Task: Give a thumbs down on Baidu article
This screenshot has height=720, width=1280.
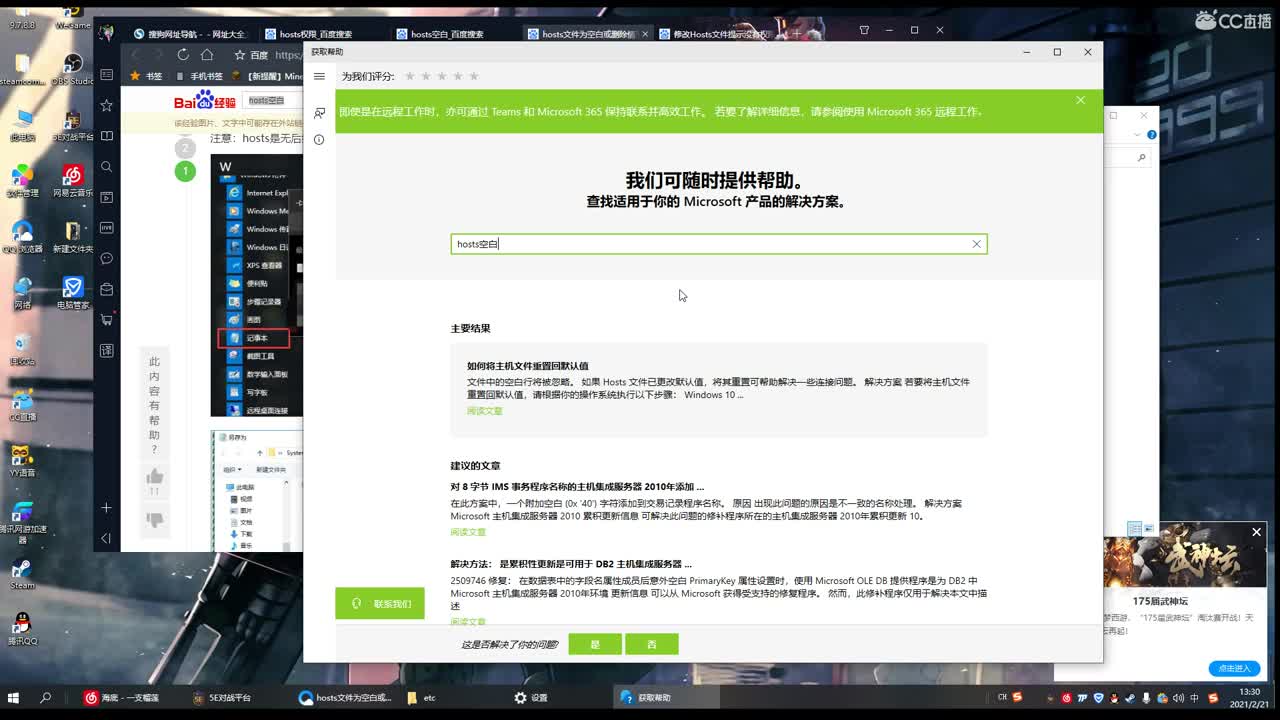Action: [155, 519]
